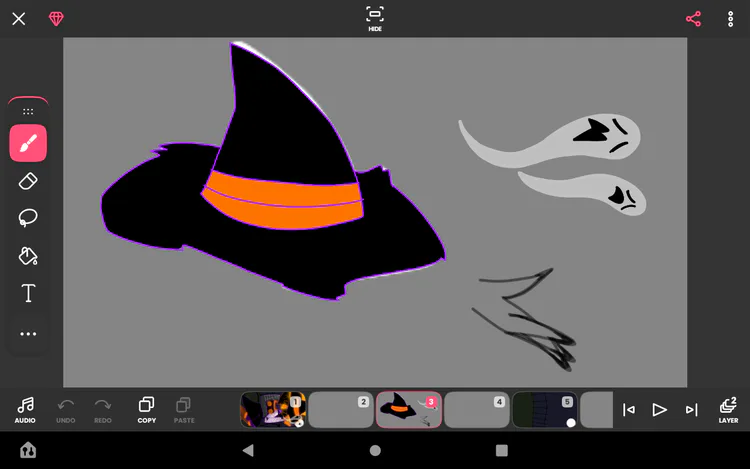Select frame 3 witch hat thumbnail
The image size is (750, 469).
(x=409, y=410)
